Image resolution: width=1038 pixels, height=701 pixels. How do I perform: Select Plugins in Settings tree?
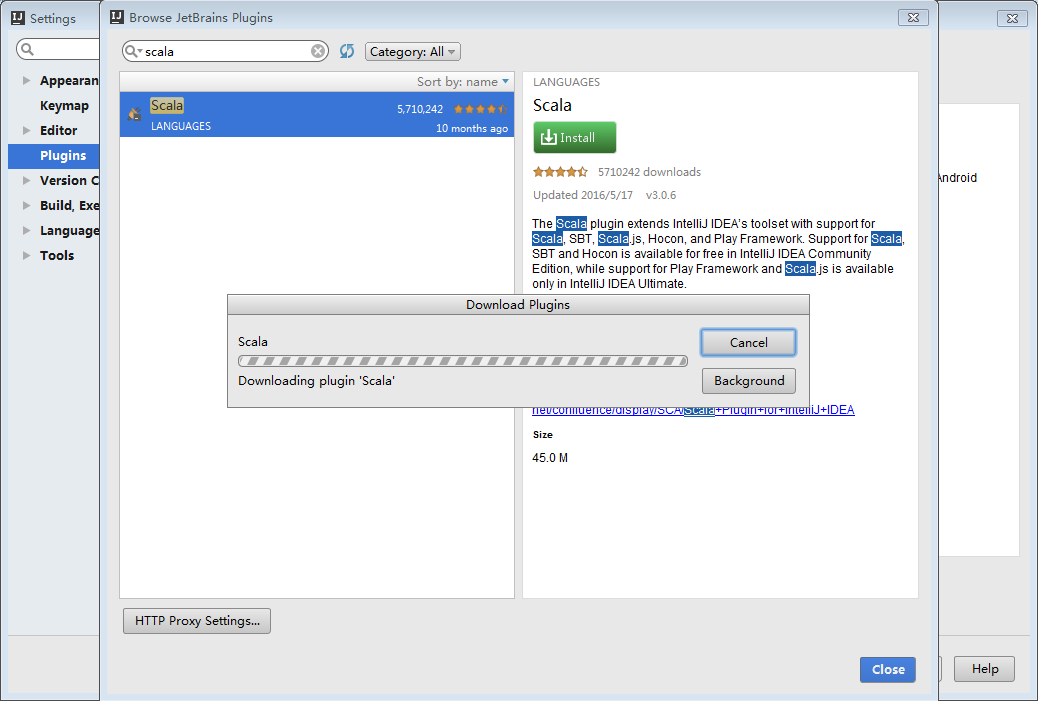[x=54, y=156]
